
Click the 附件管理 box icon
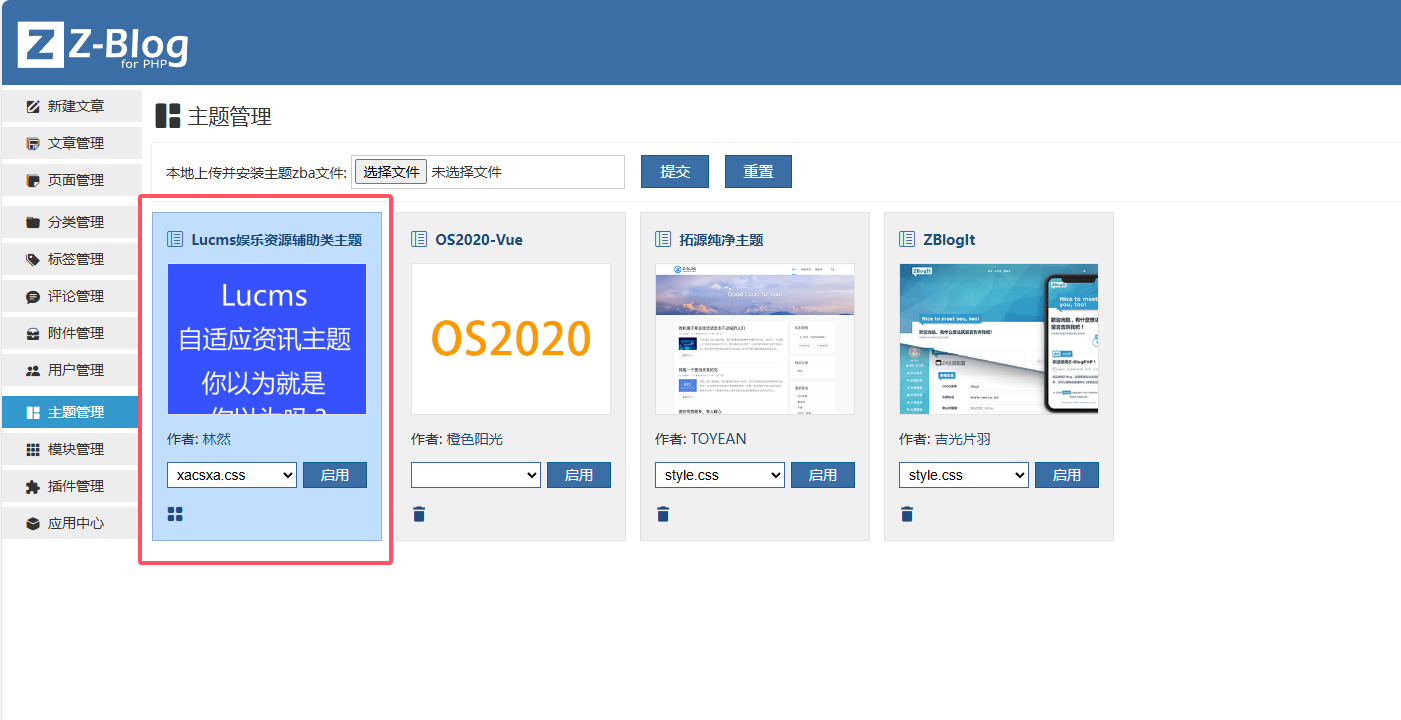[x=33, y=333]
